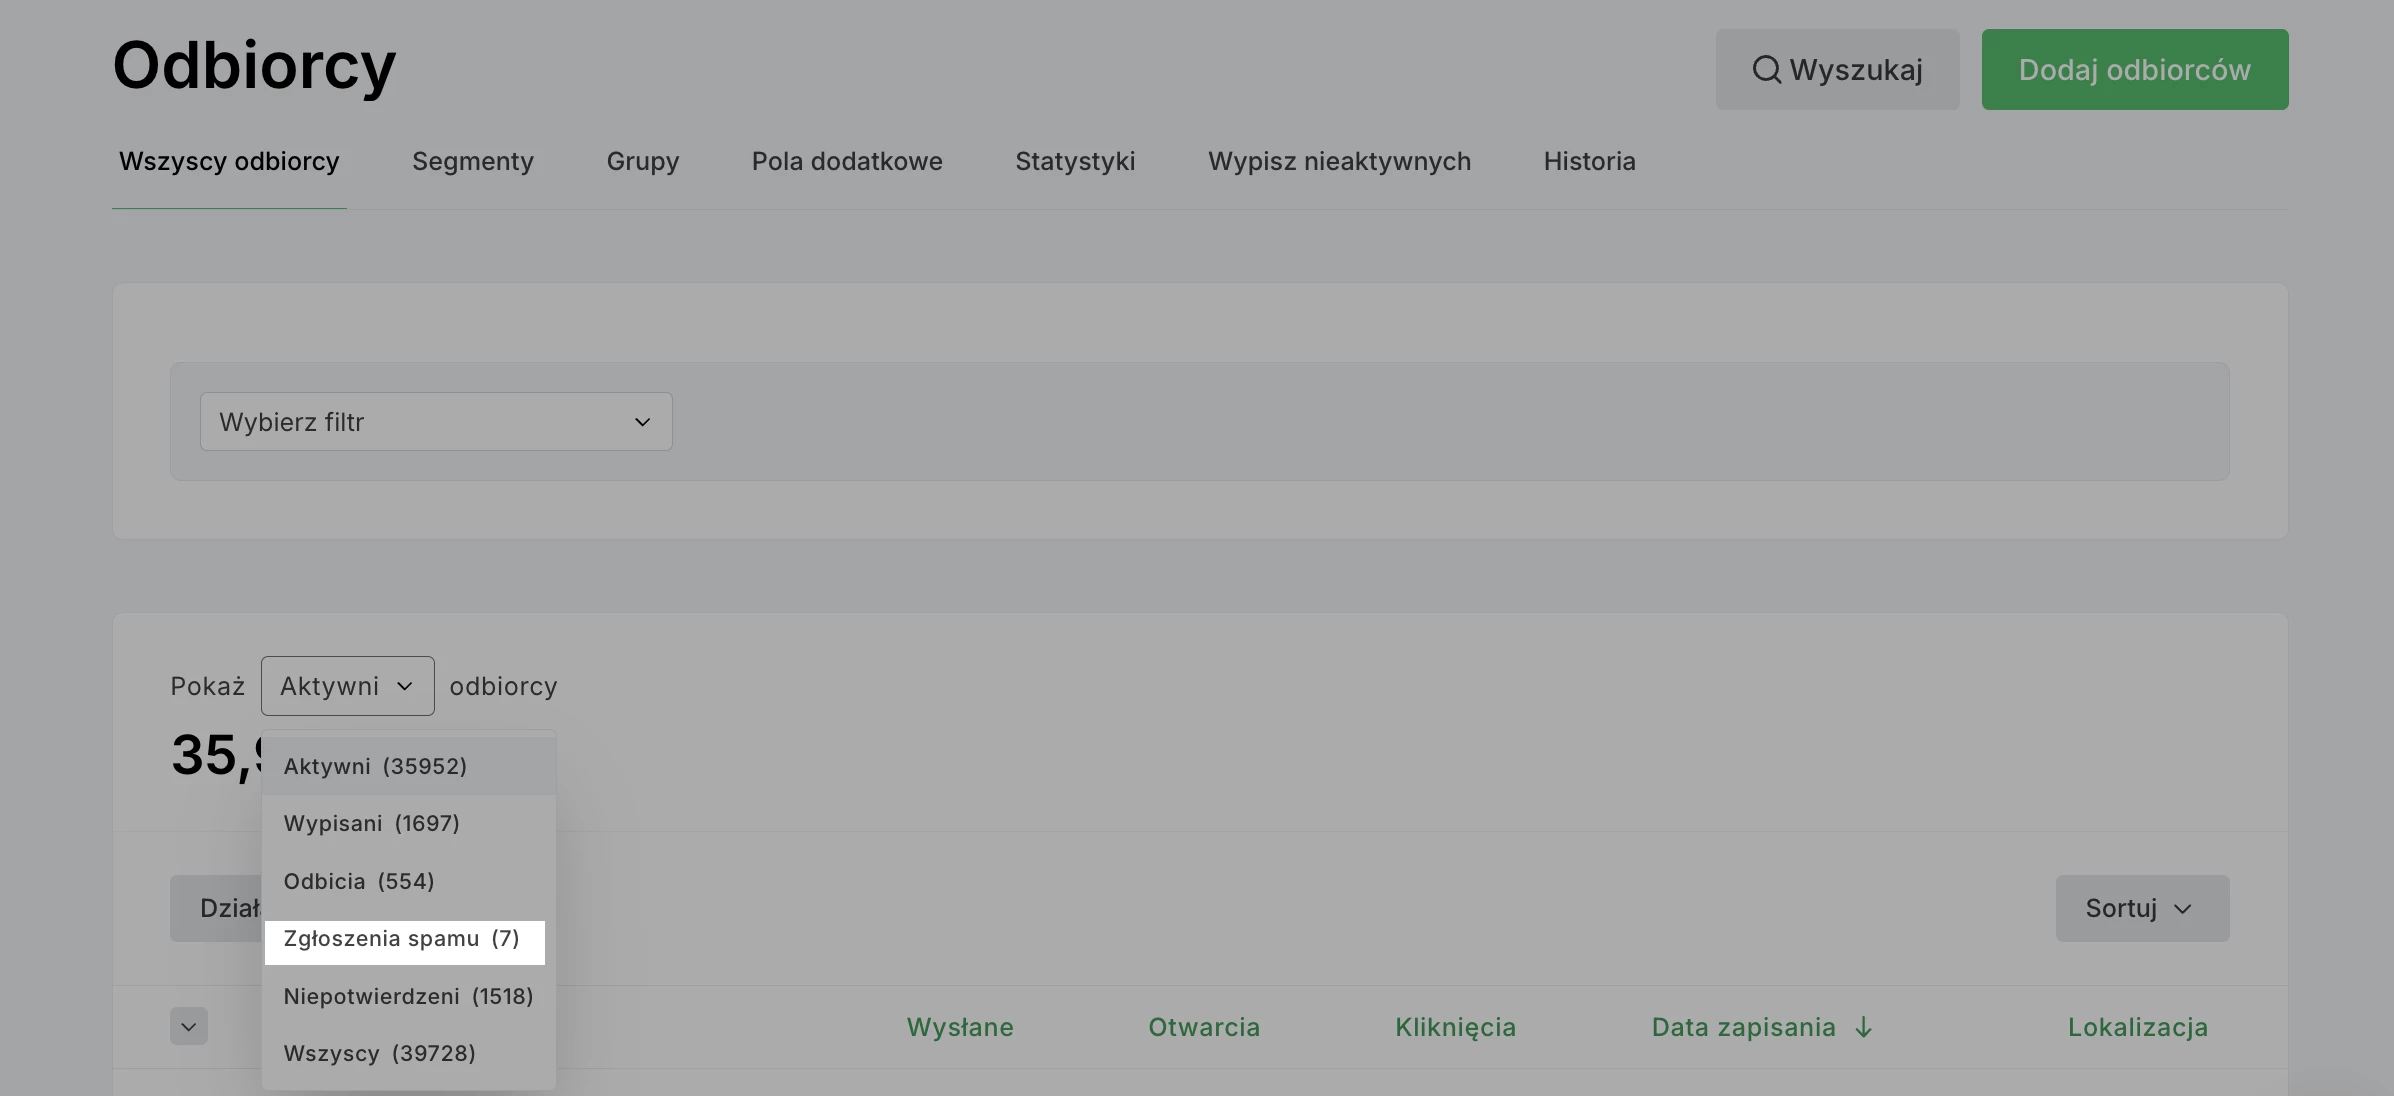
Task: Sort by Otwarcia column header
Action: pyautogui.click(x=1203, y=1027)
